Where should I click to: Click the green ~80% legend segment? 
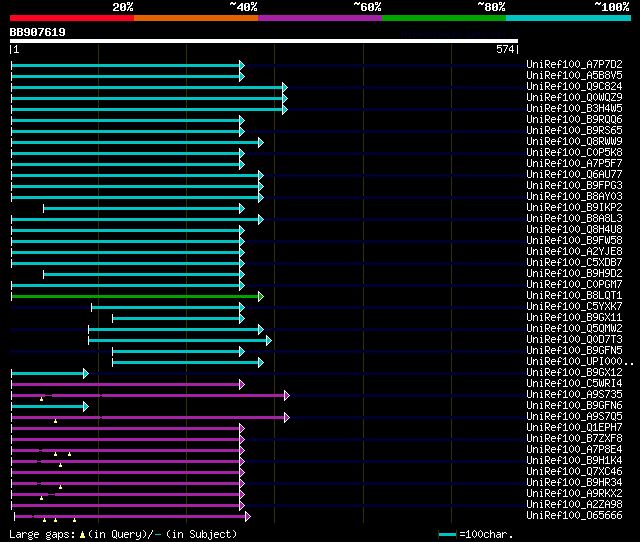[x=444, y=18]
